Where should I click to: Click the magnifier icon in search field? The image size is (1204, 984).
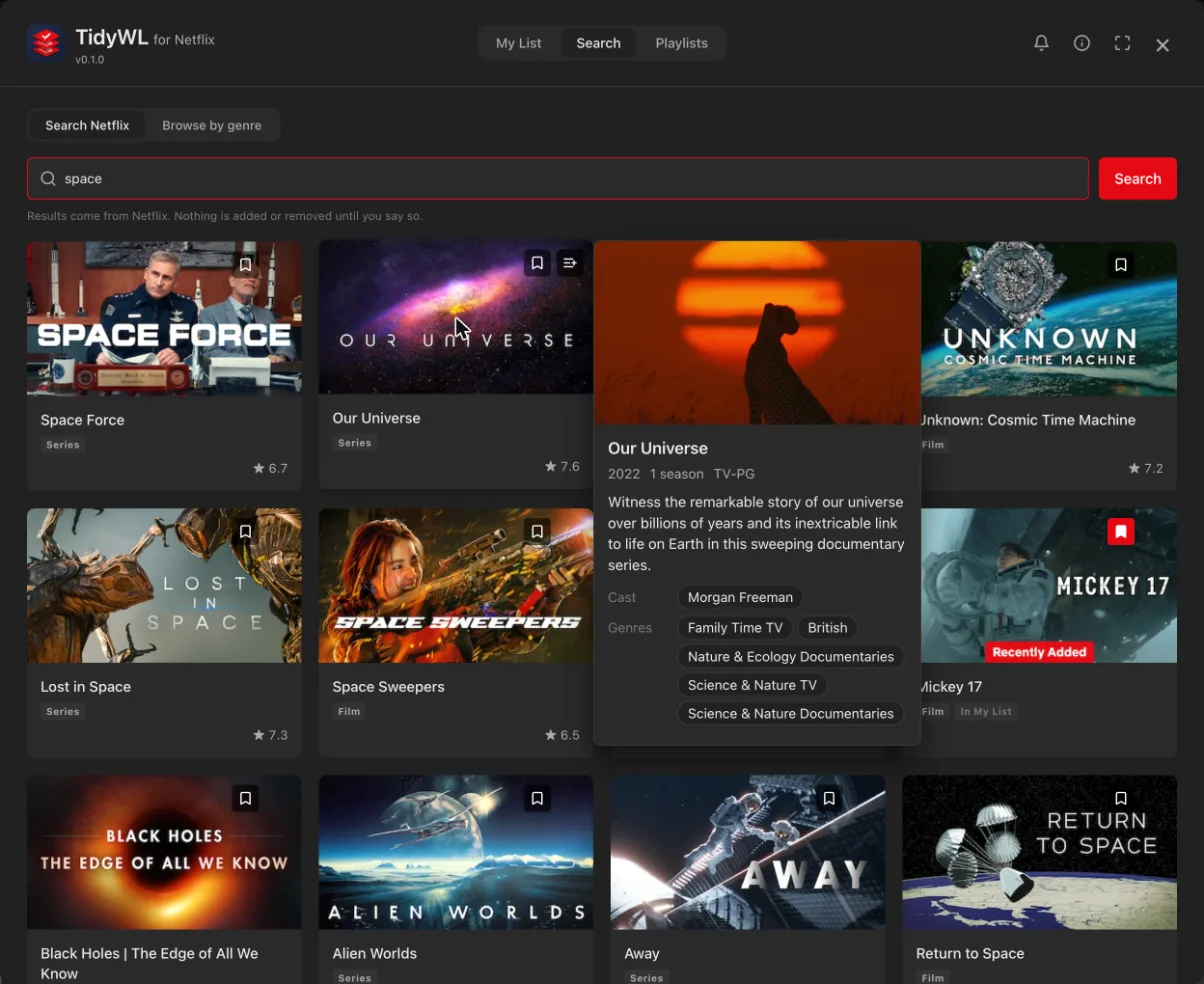tap(48, 179)
